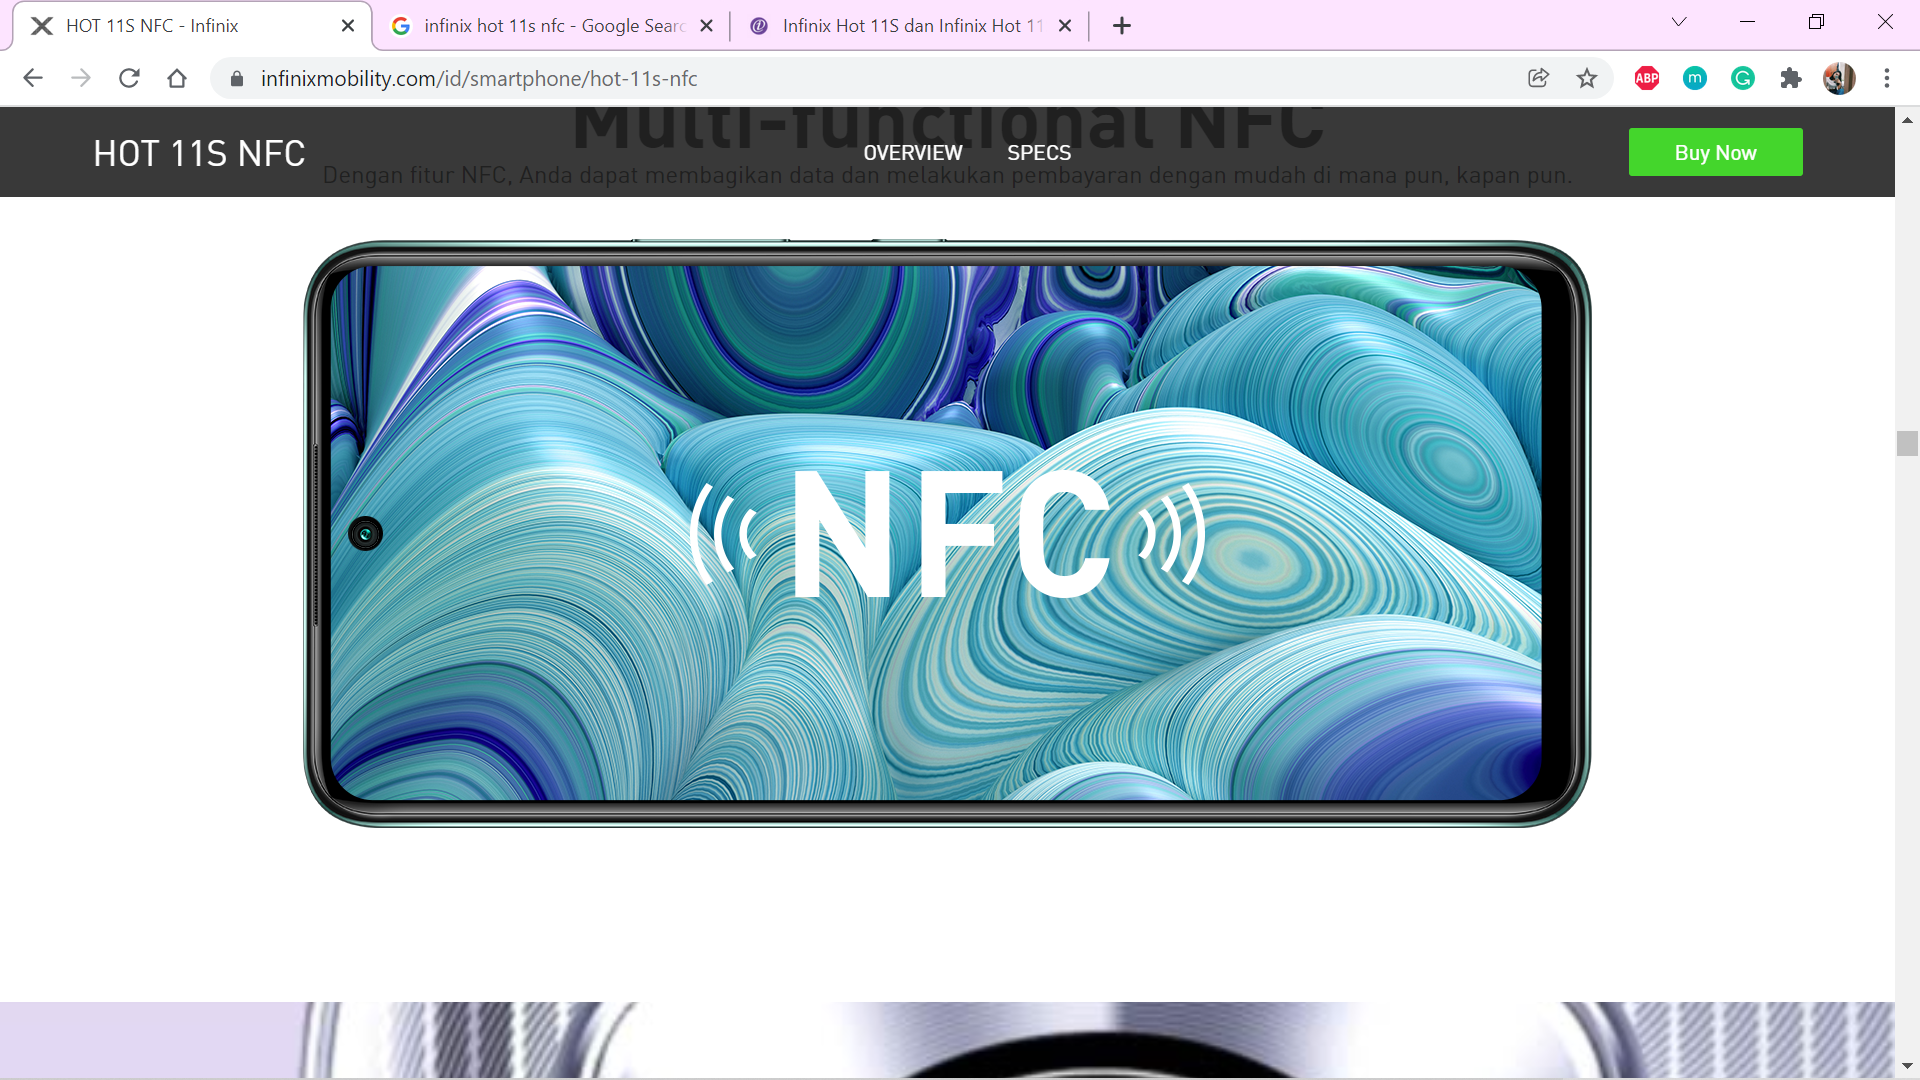1920x1080 pixels.
Task: Minimize the Chrome window
Action: click(1748, 22)
